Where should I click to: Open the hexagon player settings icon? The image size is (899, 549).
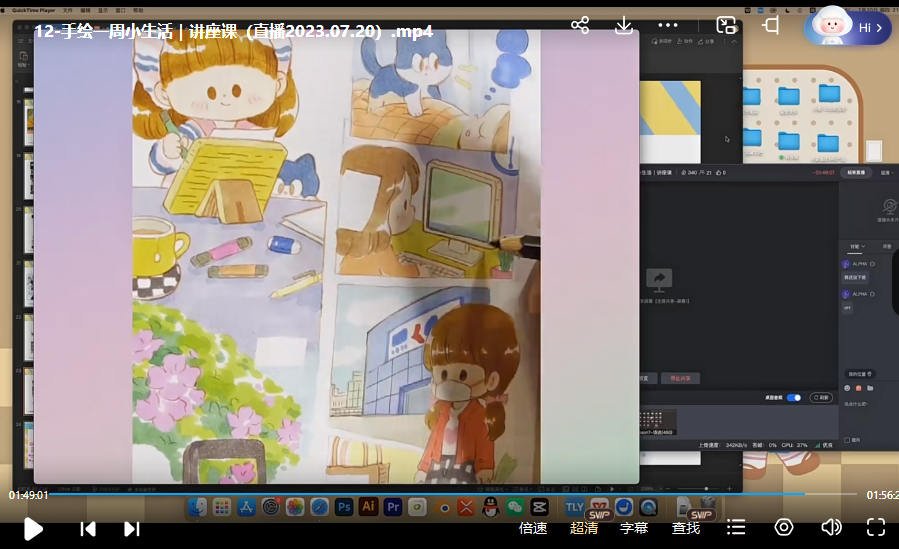[784, 527]
